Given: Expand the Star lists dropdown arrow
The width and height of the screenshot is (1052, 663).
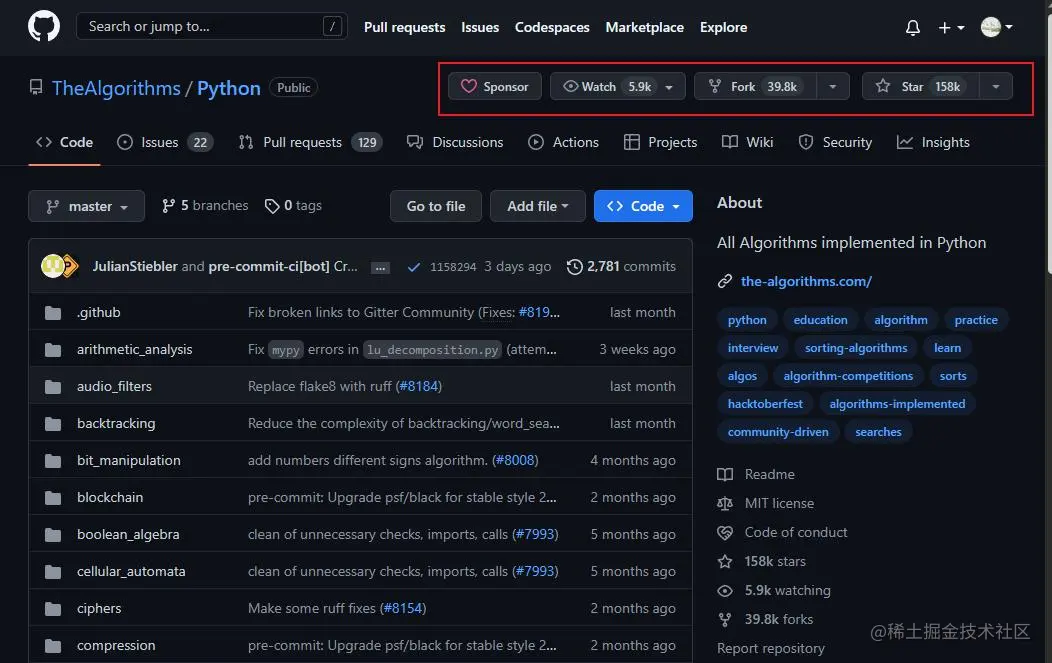Looking at the screenshot, I should [996, 87].
